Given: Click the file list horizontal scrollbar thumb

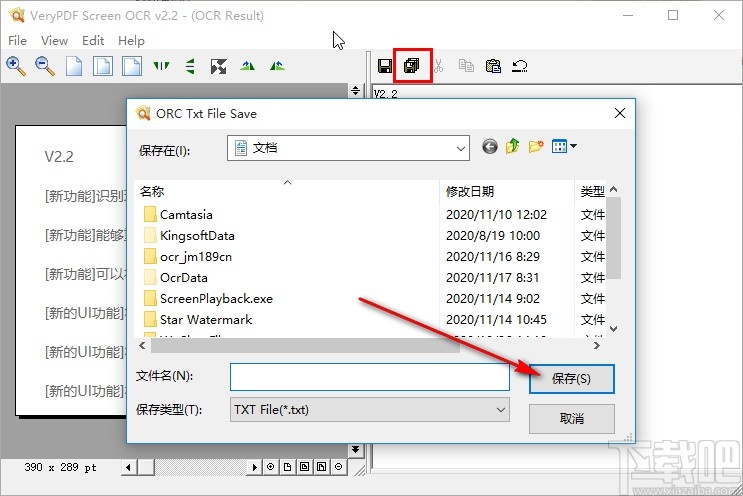Looking at the screenshot, I should click(x=305, y=346).
